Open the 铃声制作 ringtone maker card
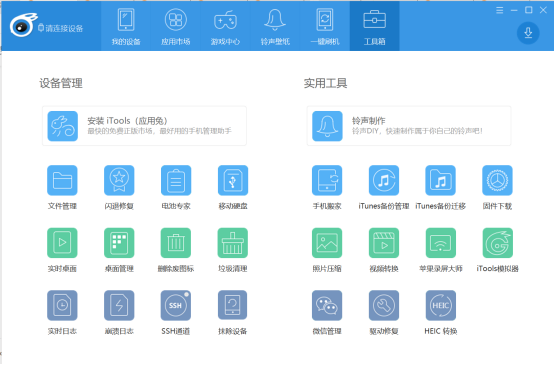The width and height of the screenshot is (554, 365). coord(409,126)
